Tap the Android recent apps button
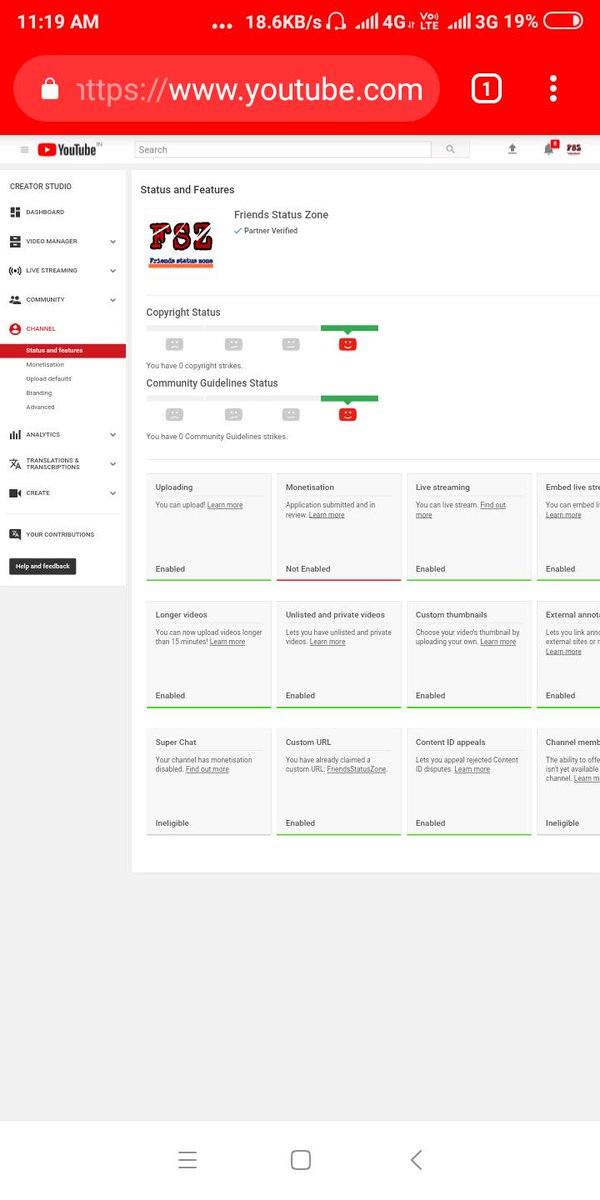The image size is (600, 1200). coord(187,1160)
